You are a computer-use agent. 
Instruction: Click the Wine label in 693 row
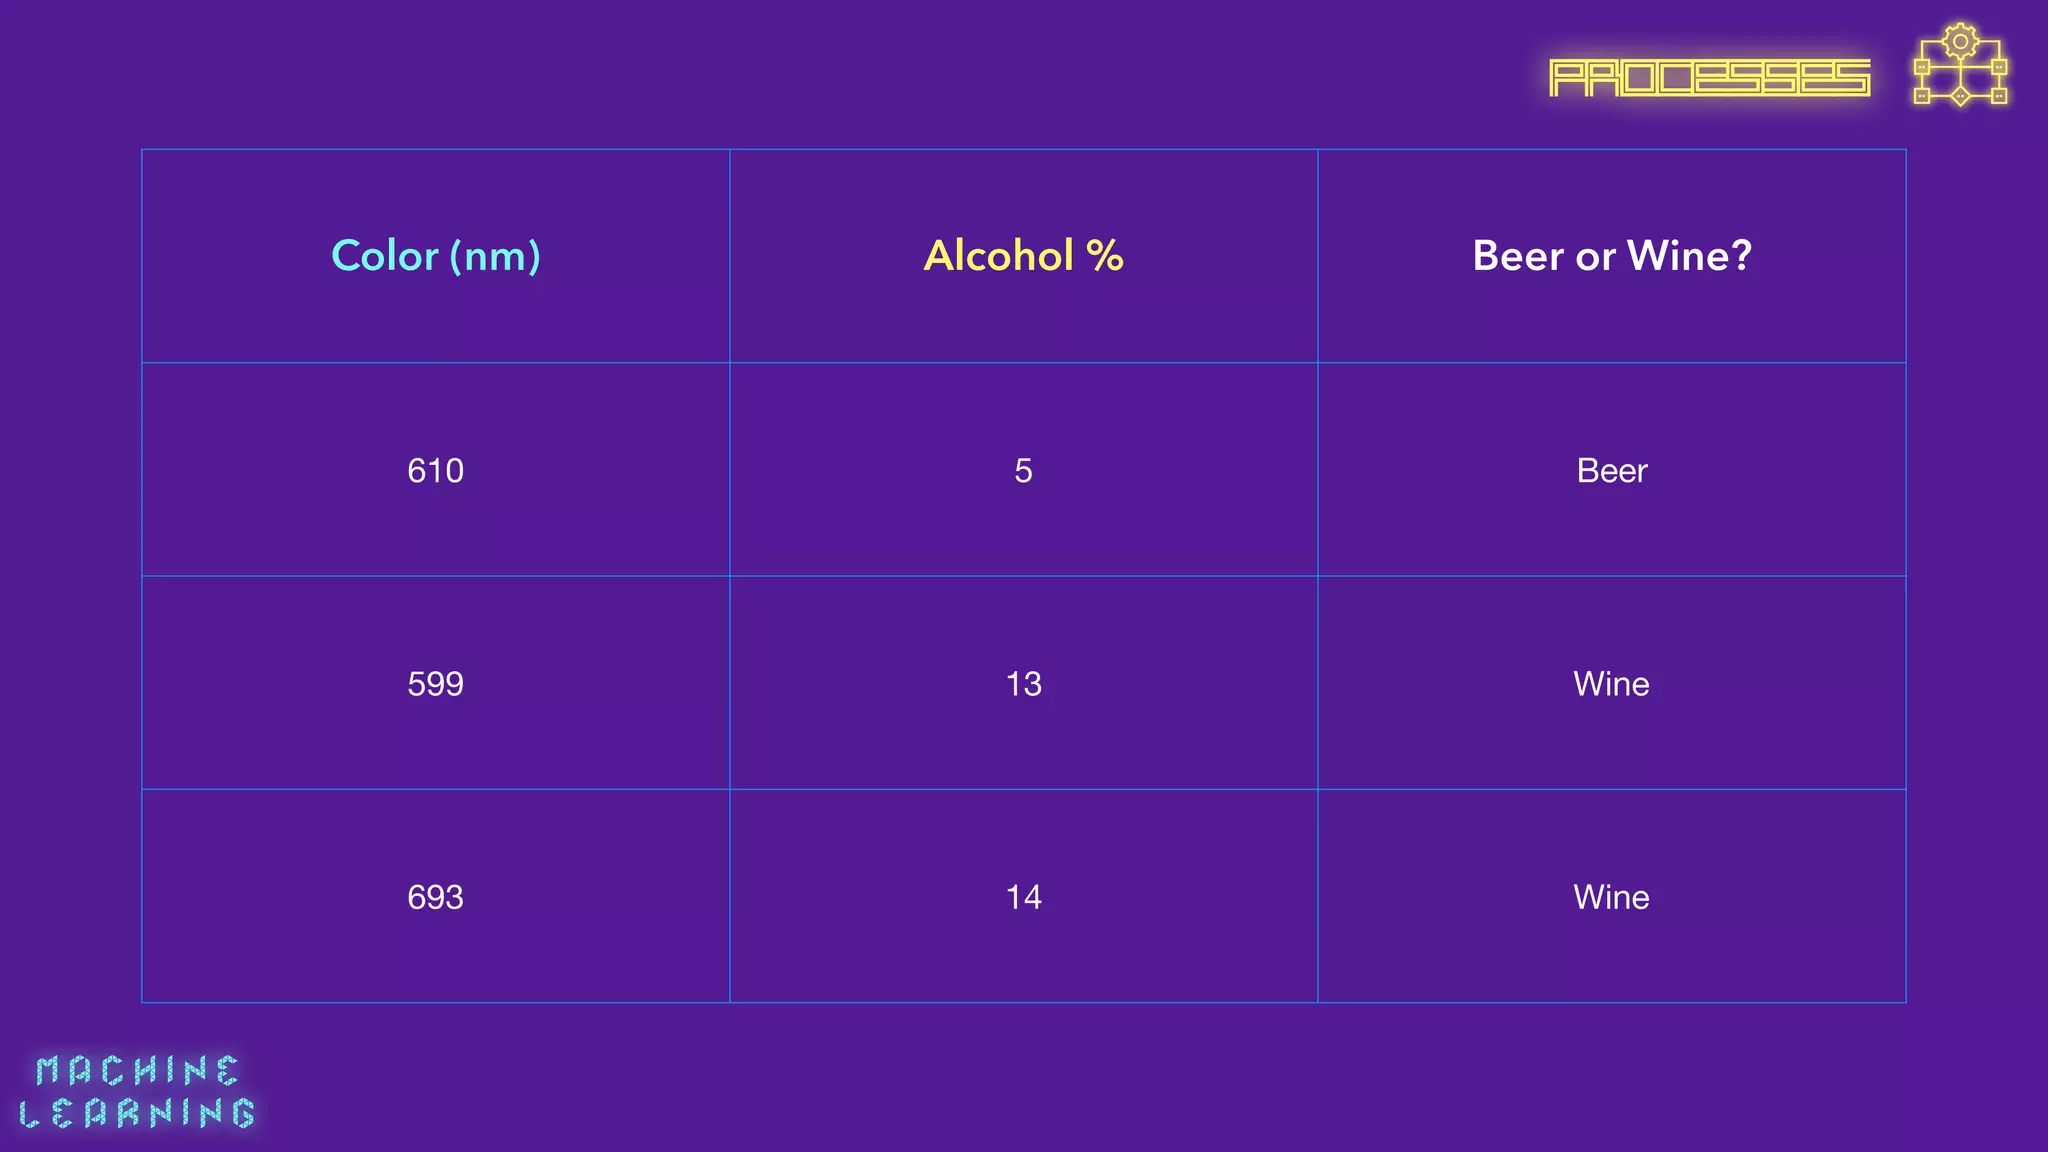1612,896
